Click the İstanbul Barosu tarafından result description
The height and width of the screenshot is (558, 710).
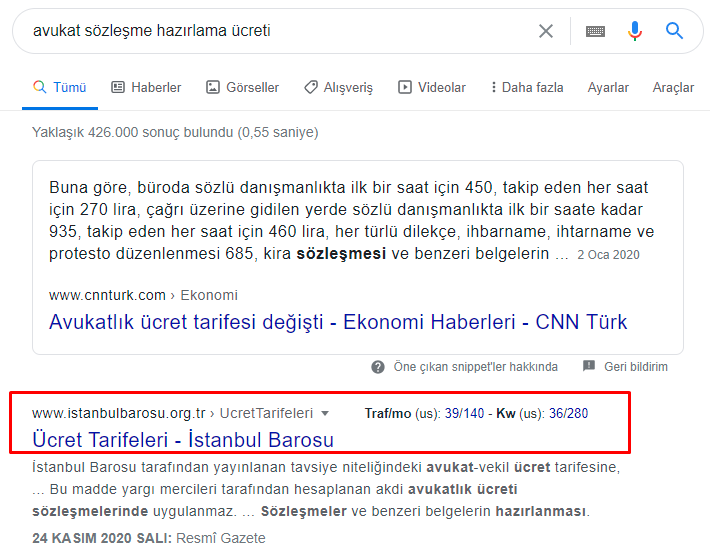(x=326, y=489)
